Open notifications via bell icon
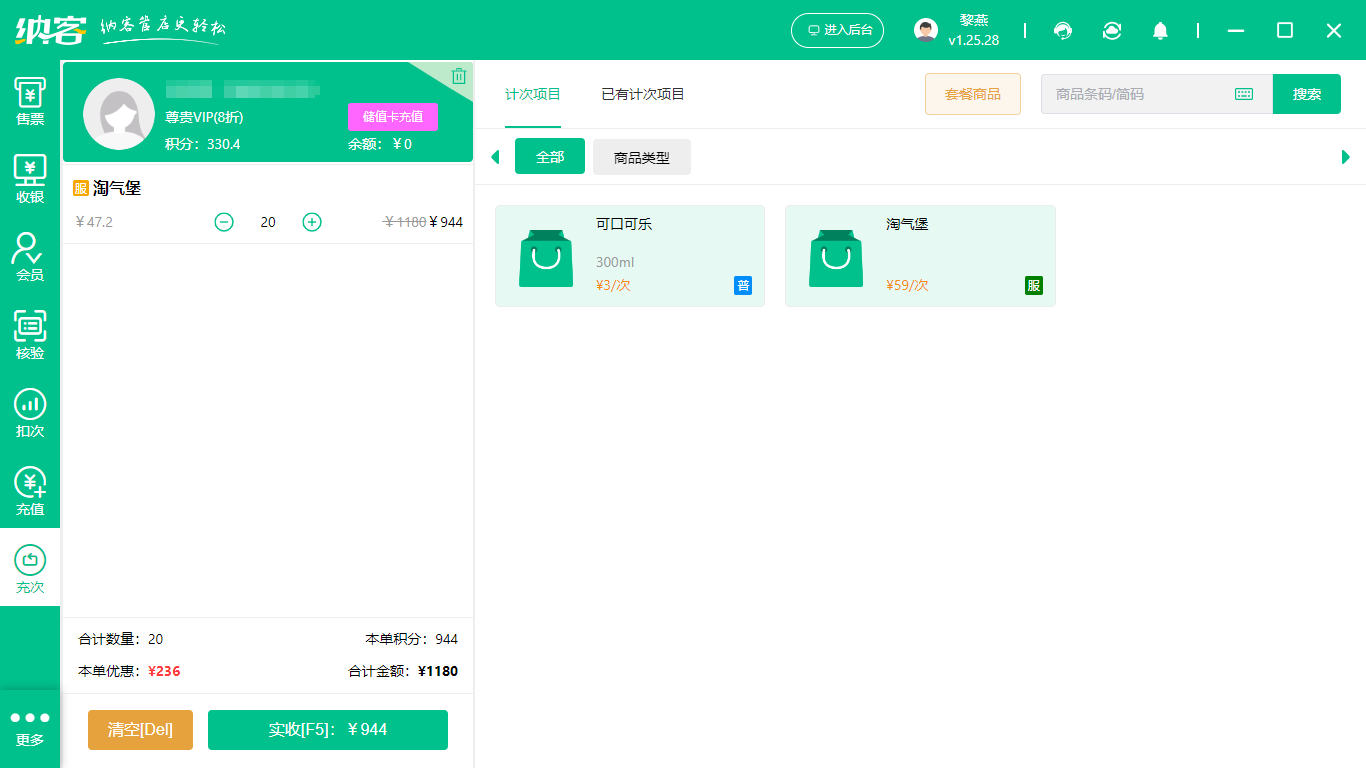This screenshot has height=768, width=1366. (1161, 31)
